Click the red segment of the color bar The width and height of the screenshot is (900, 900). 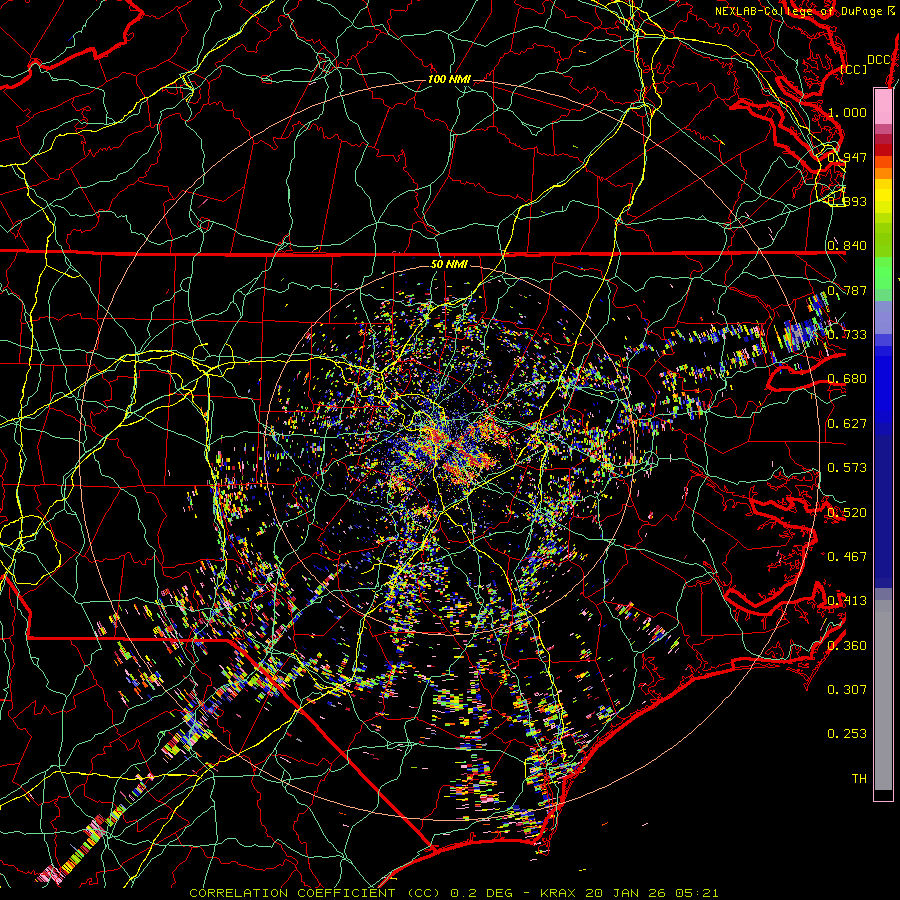pos(883,150)
